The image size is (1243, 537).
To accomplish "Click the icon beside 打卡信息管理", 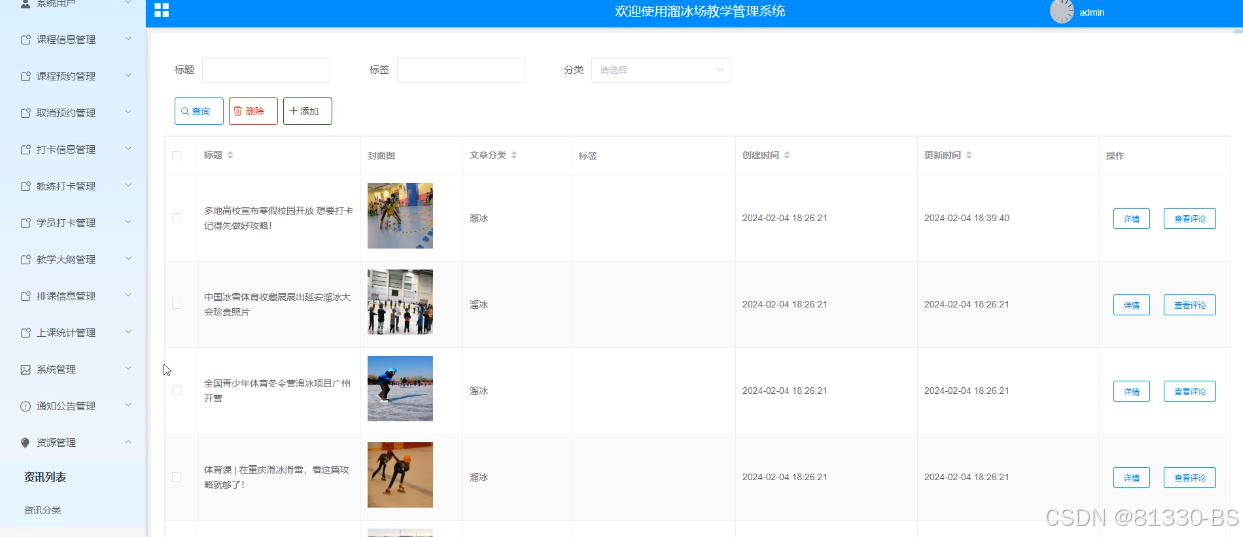I will (x=26, y=150).
